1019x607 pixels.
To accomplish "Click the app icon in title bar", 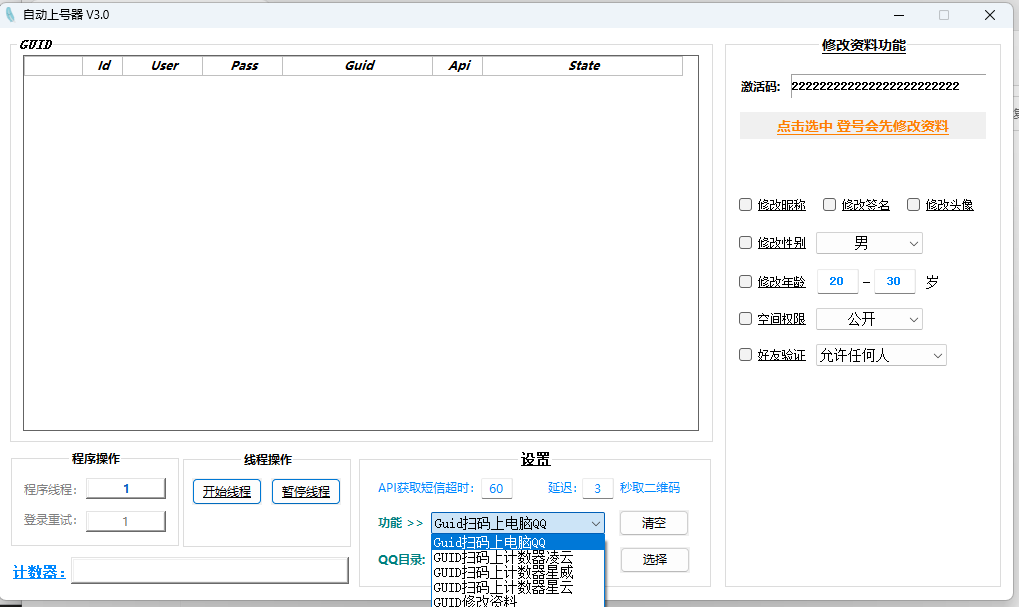I will pos(11,15).
